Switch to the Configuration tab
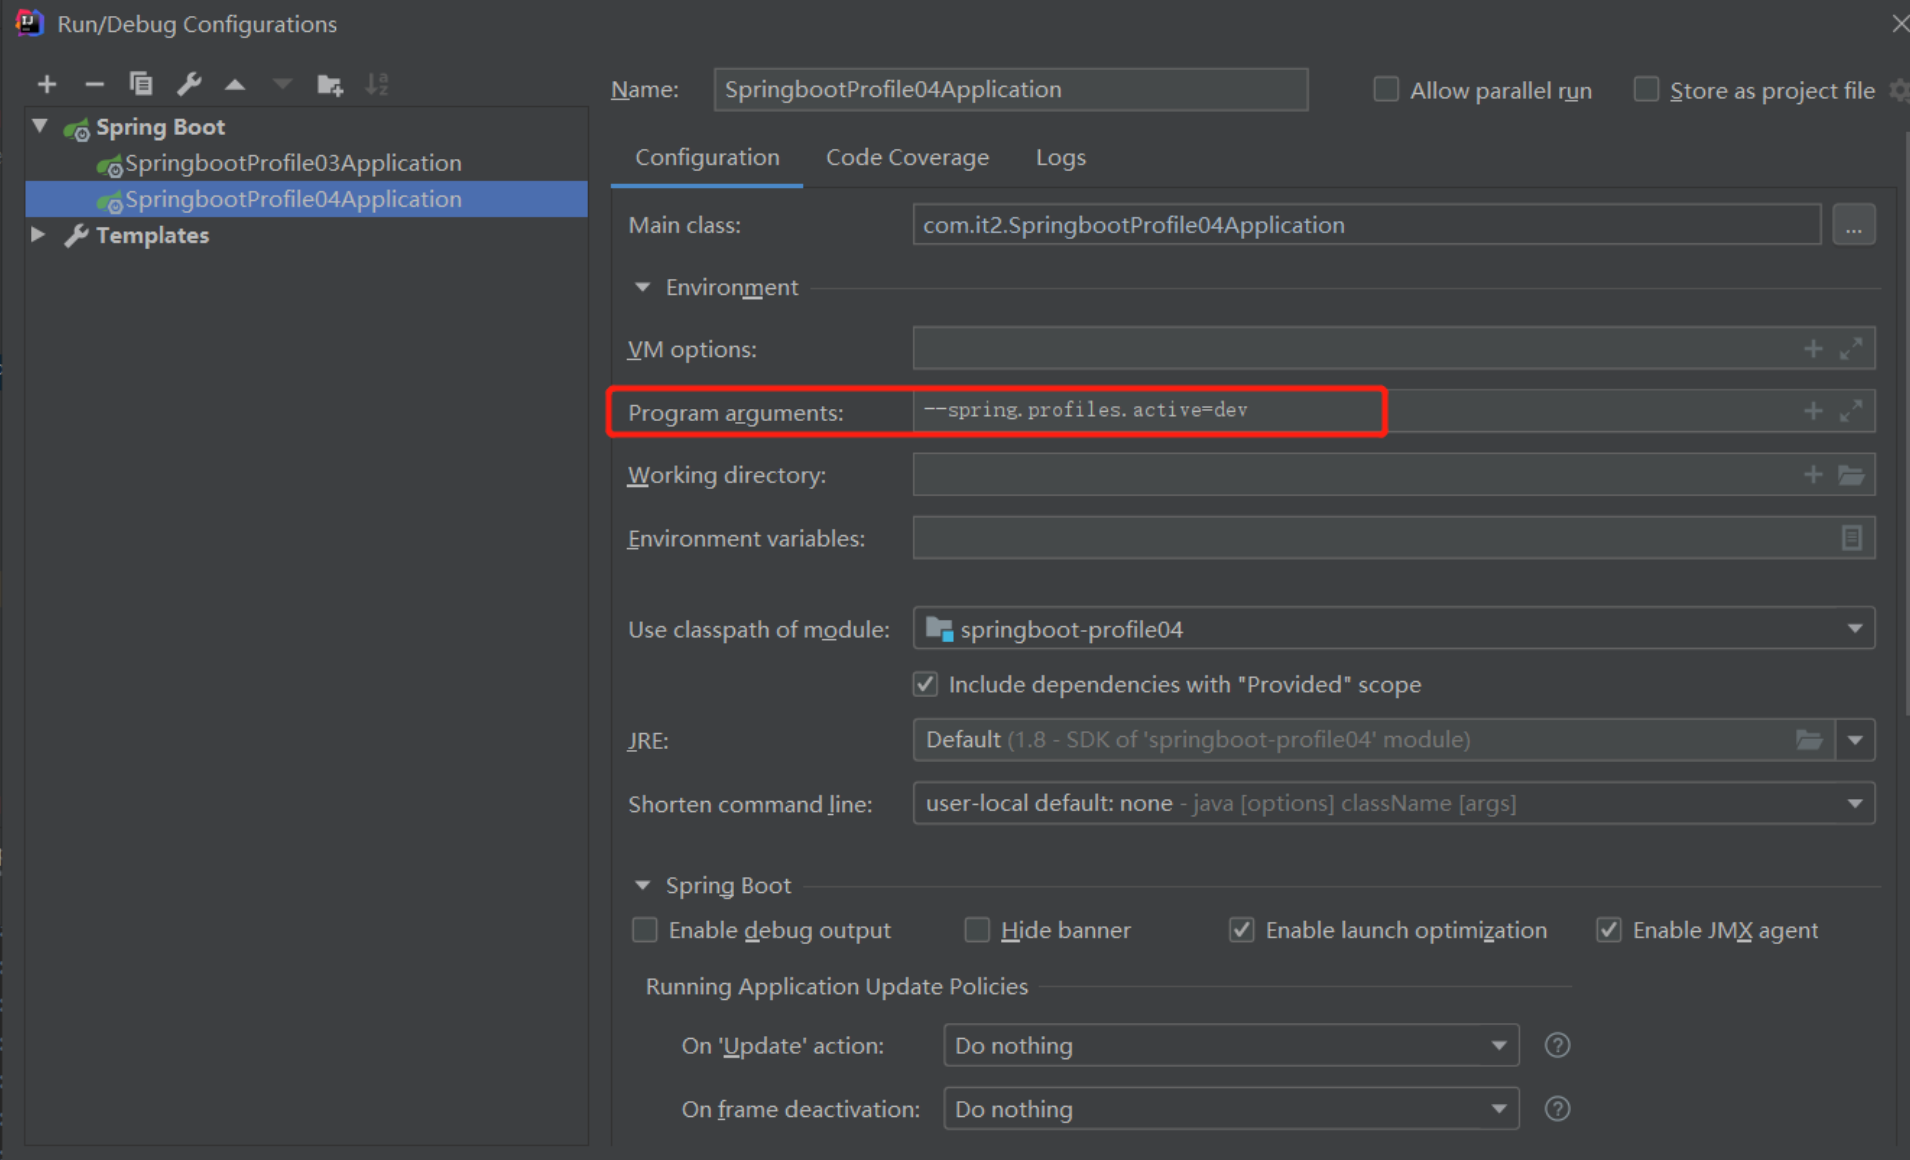This screenshot has height=1160, width=1910. coord(707,158)
